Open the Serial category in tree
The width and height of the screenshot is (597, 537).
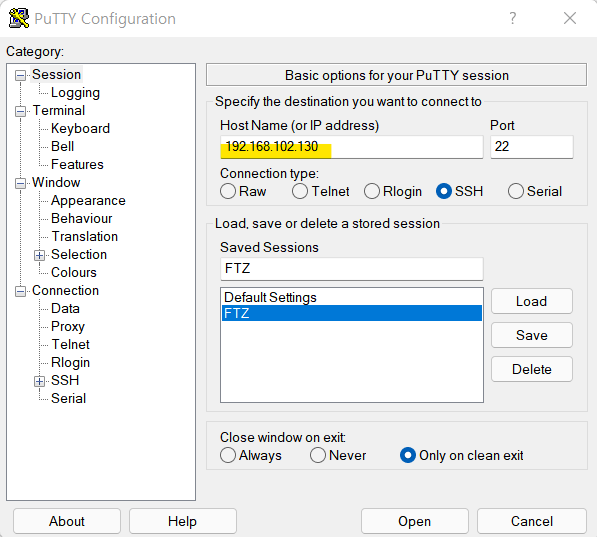(69, 398)
